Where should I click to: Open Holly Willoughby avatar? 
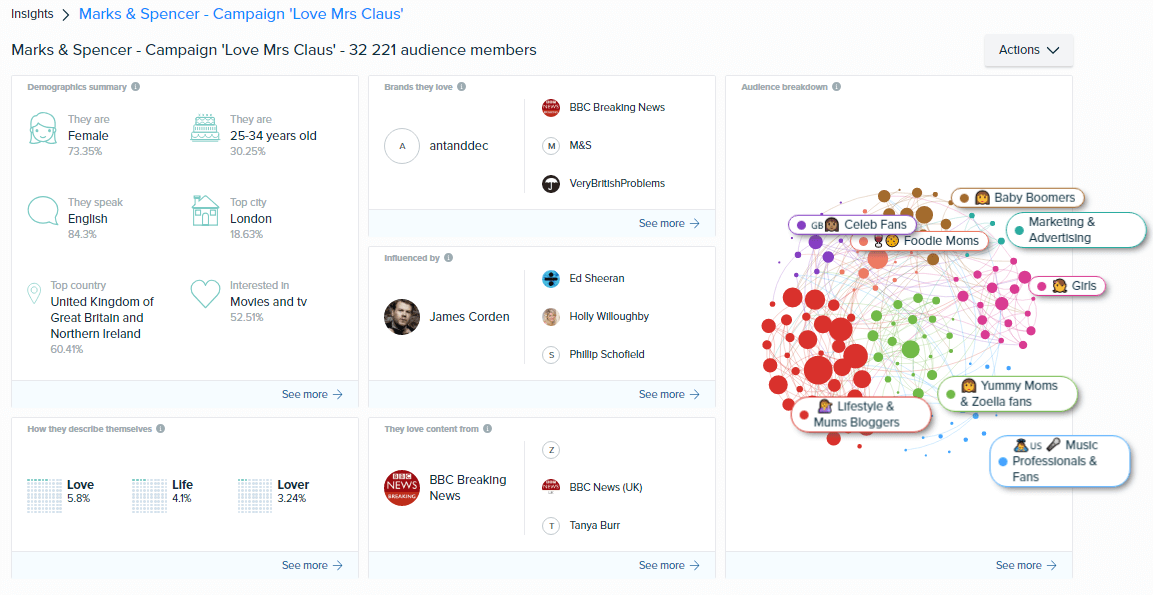point(551,317)
